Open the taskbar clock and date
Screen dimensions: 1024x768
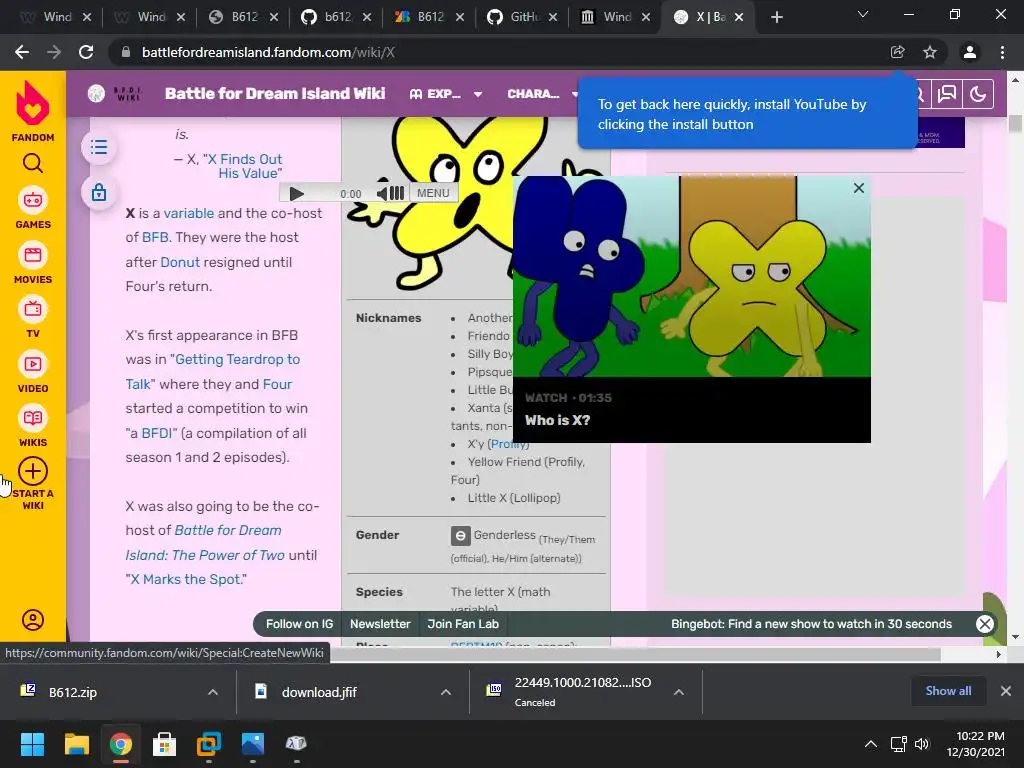click(x=977, y=744)
